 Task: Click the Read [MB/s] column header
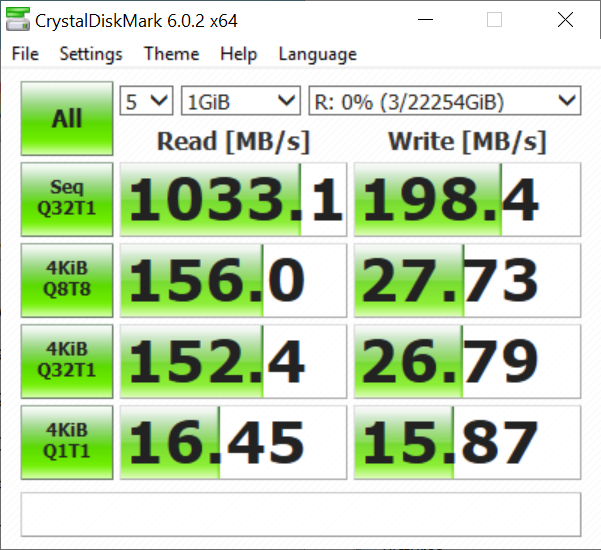pos(233,141)
